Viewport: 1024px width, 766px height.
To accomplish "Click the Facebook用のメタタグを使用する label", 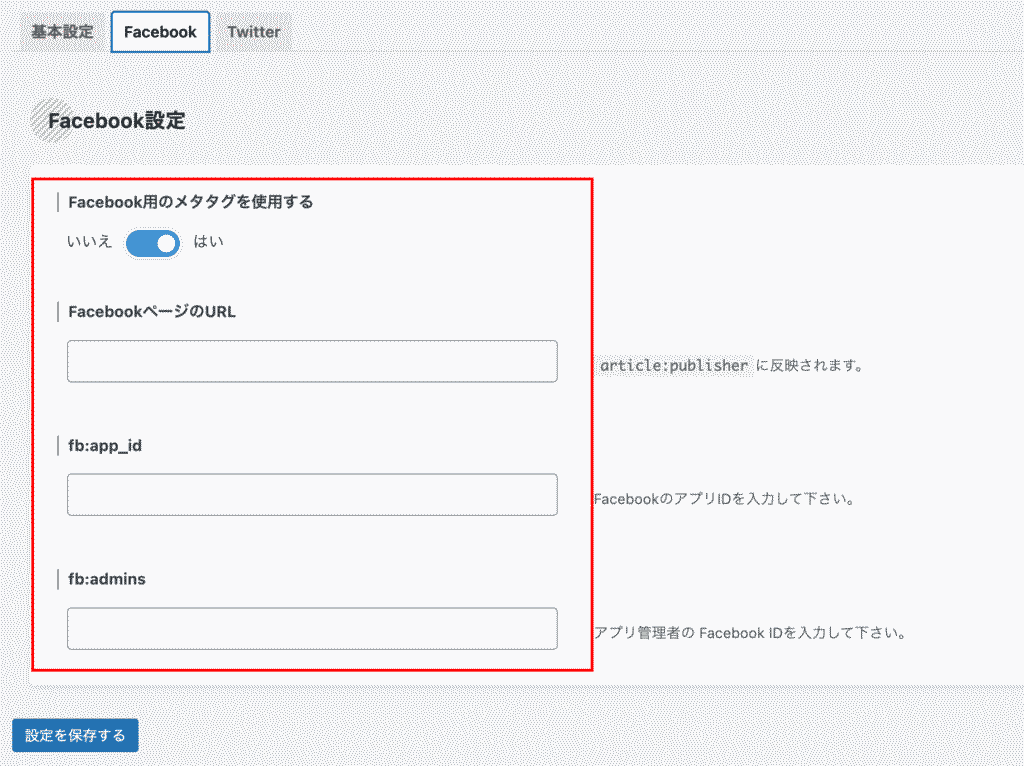I will (190, 202).
